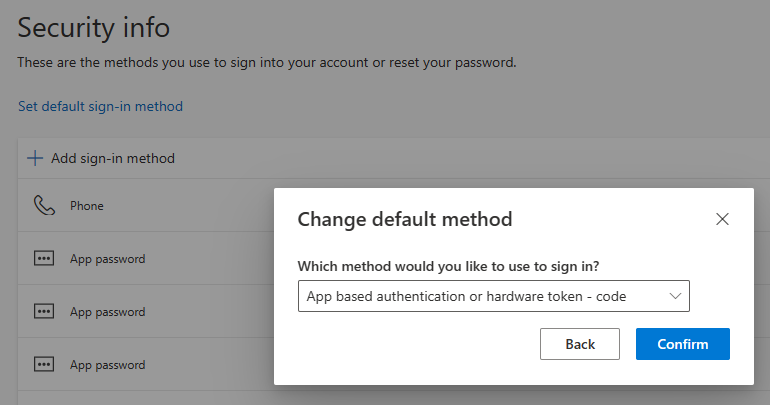The width and height of the screenshot is (770, 405).
Task: Open the Set default sign-in method link
Action: tap(100, 106)
